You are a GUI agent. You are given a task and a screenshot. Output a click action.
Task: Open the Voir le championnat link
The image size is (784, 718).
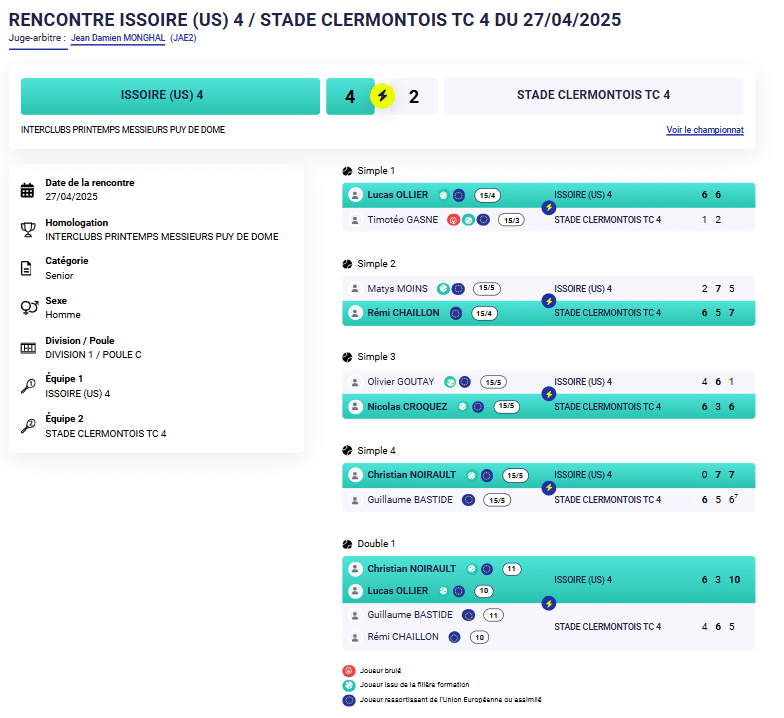pyautogui.click(x=704, y=130)
